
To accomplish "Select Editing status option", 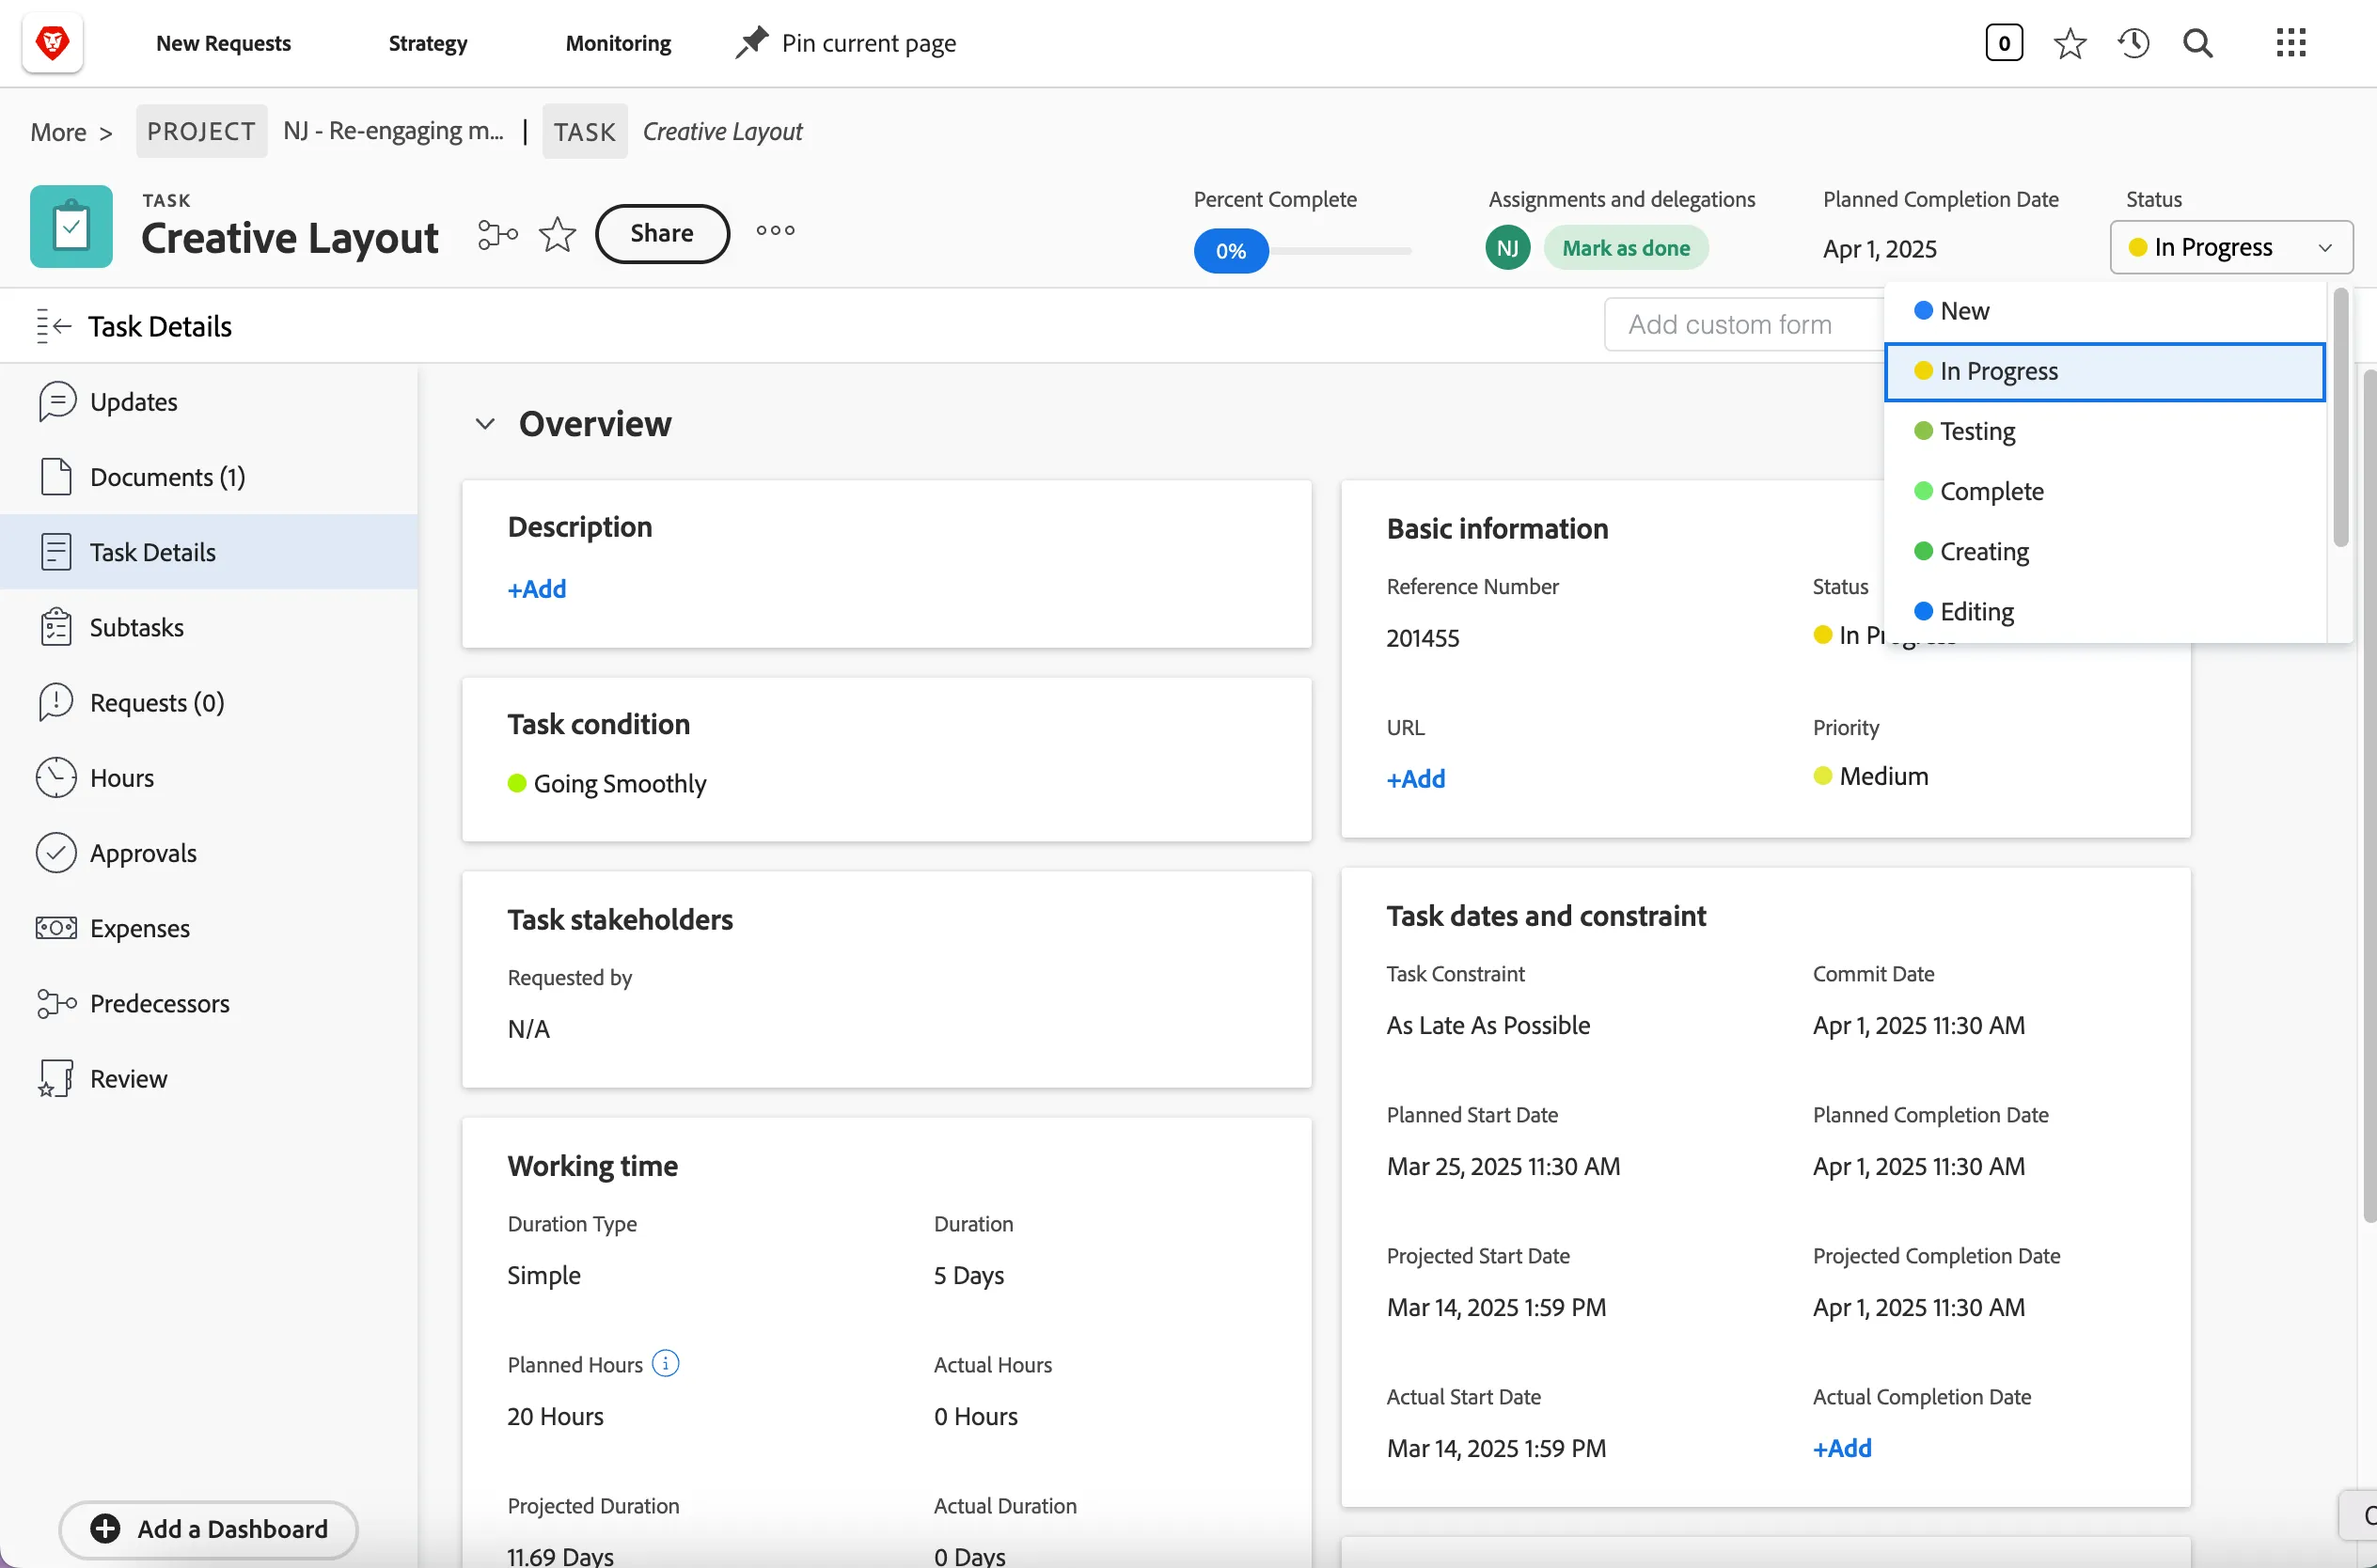I will point(2104,611).
